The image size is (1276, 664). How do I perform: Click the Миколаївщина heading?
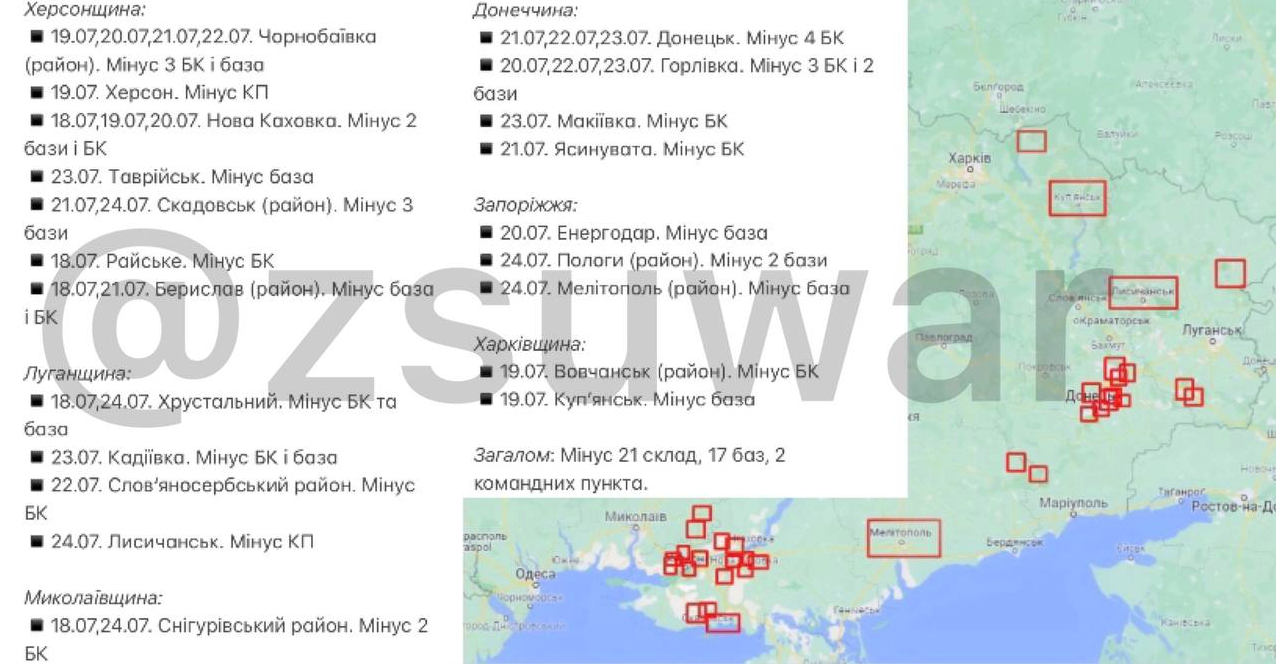click(92, 598)
